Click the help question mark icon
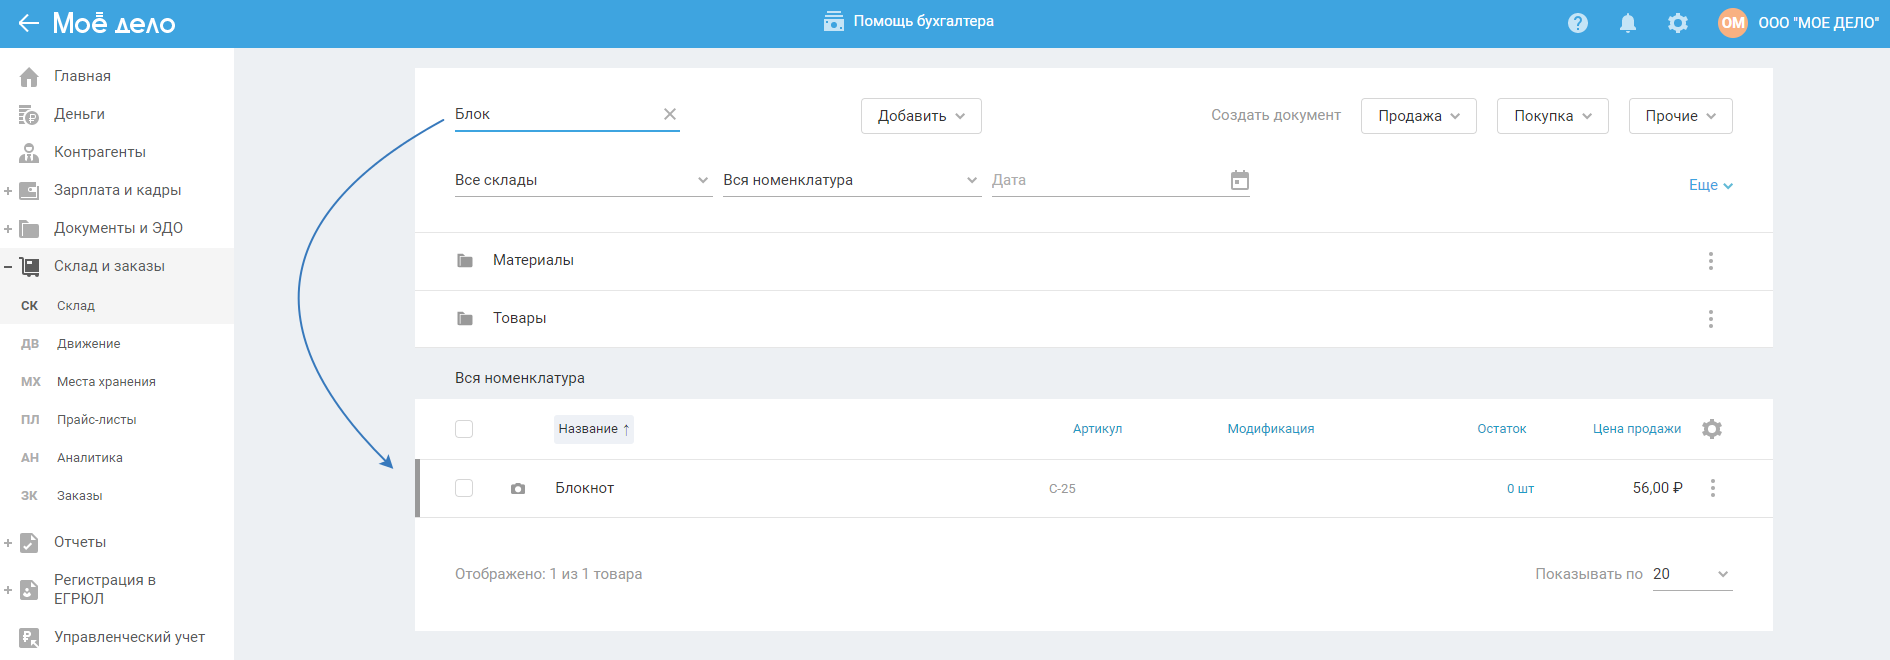Viewport: 1890px width, 660px height. pyautogui.click(x=1577, y=23)
